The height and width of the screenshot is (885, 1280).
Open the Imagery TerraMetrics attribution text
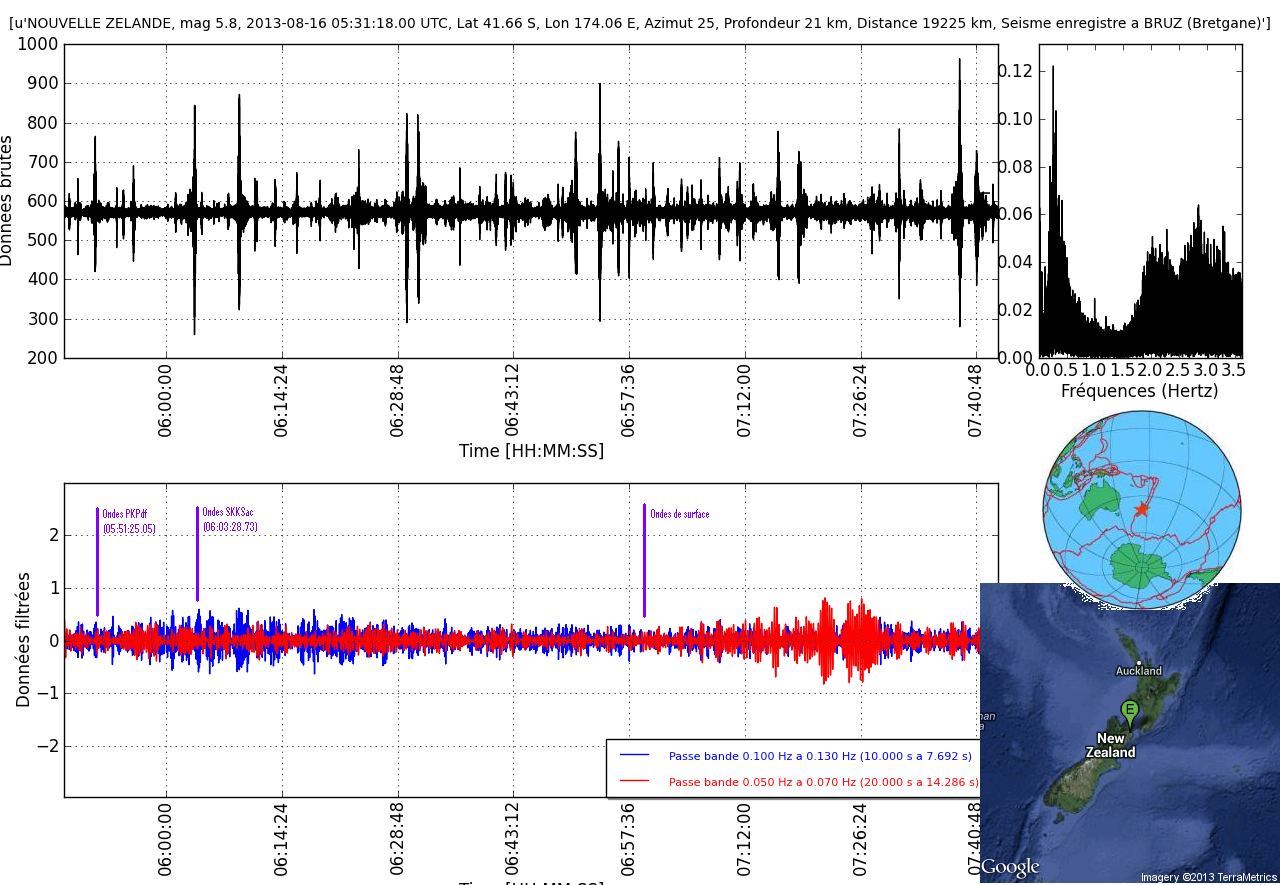[x=1208, y=877]
